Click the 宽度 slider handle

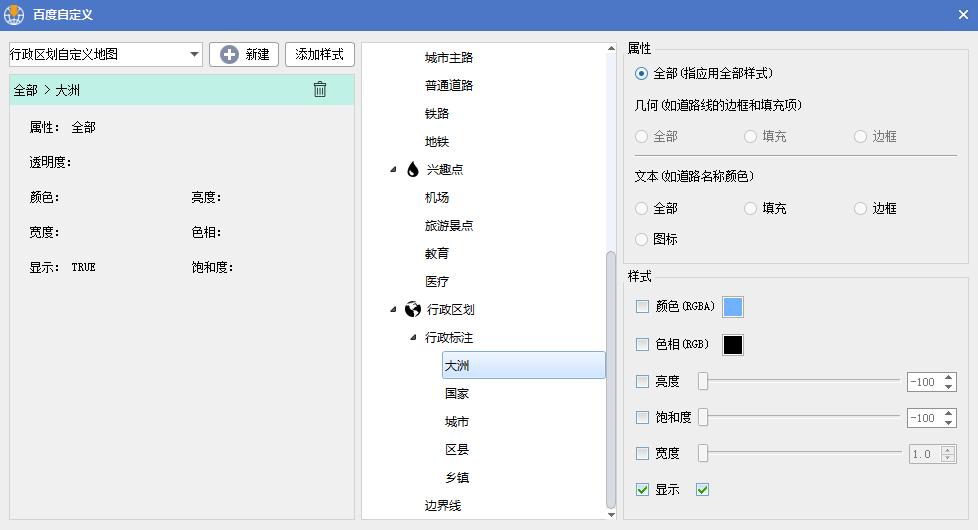coord(703,453)
